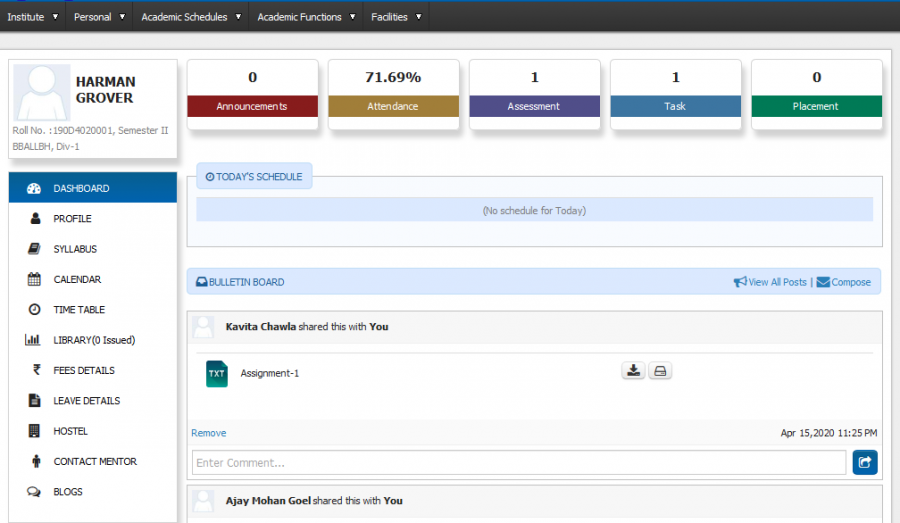
Task: Click the Hostel building icon
Action: (x=34, y=431)
